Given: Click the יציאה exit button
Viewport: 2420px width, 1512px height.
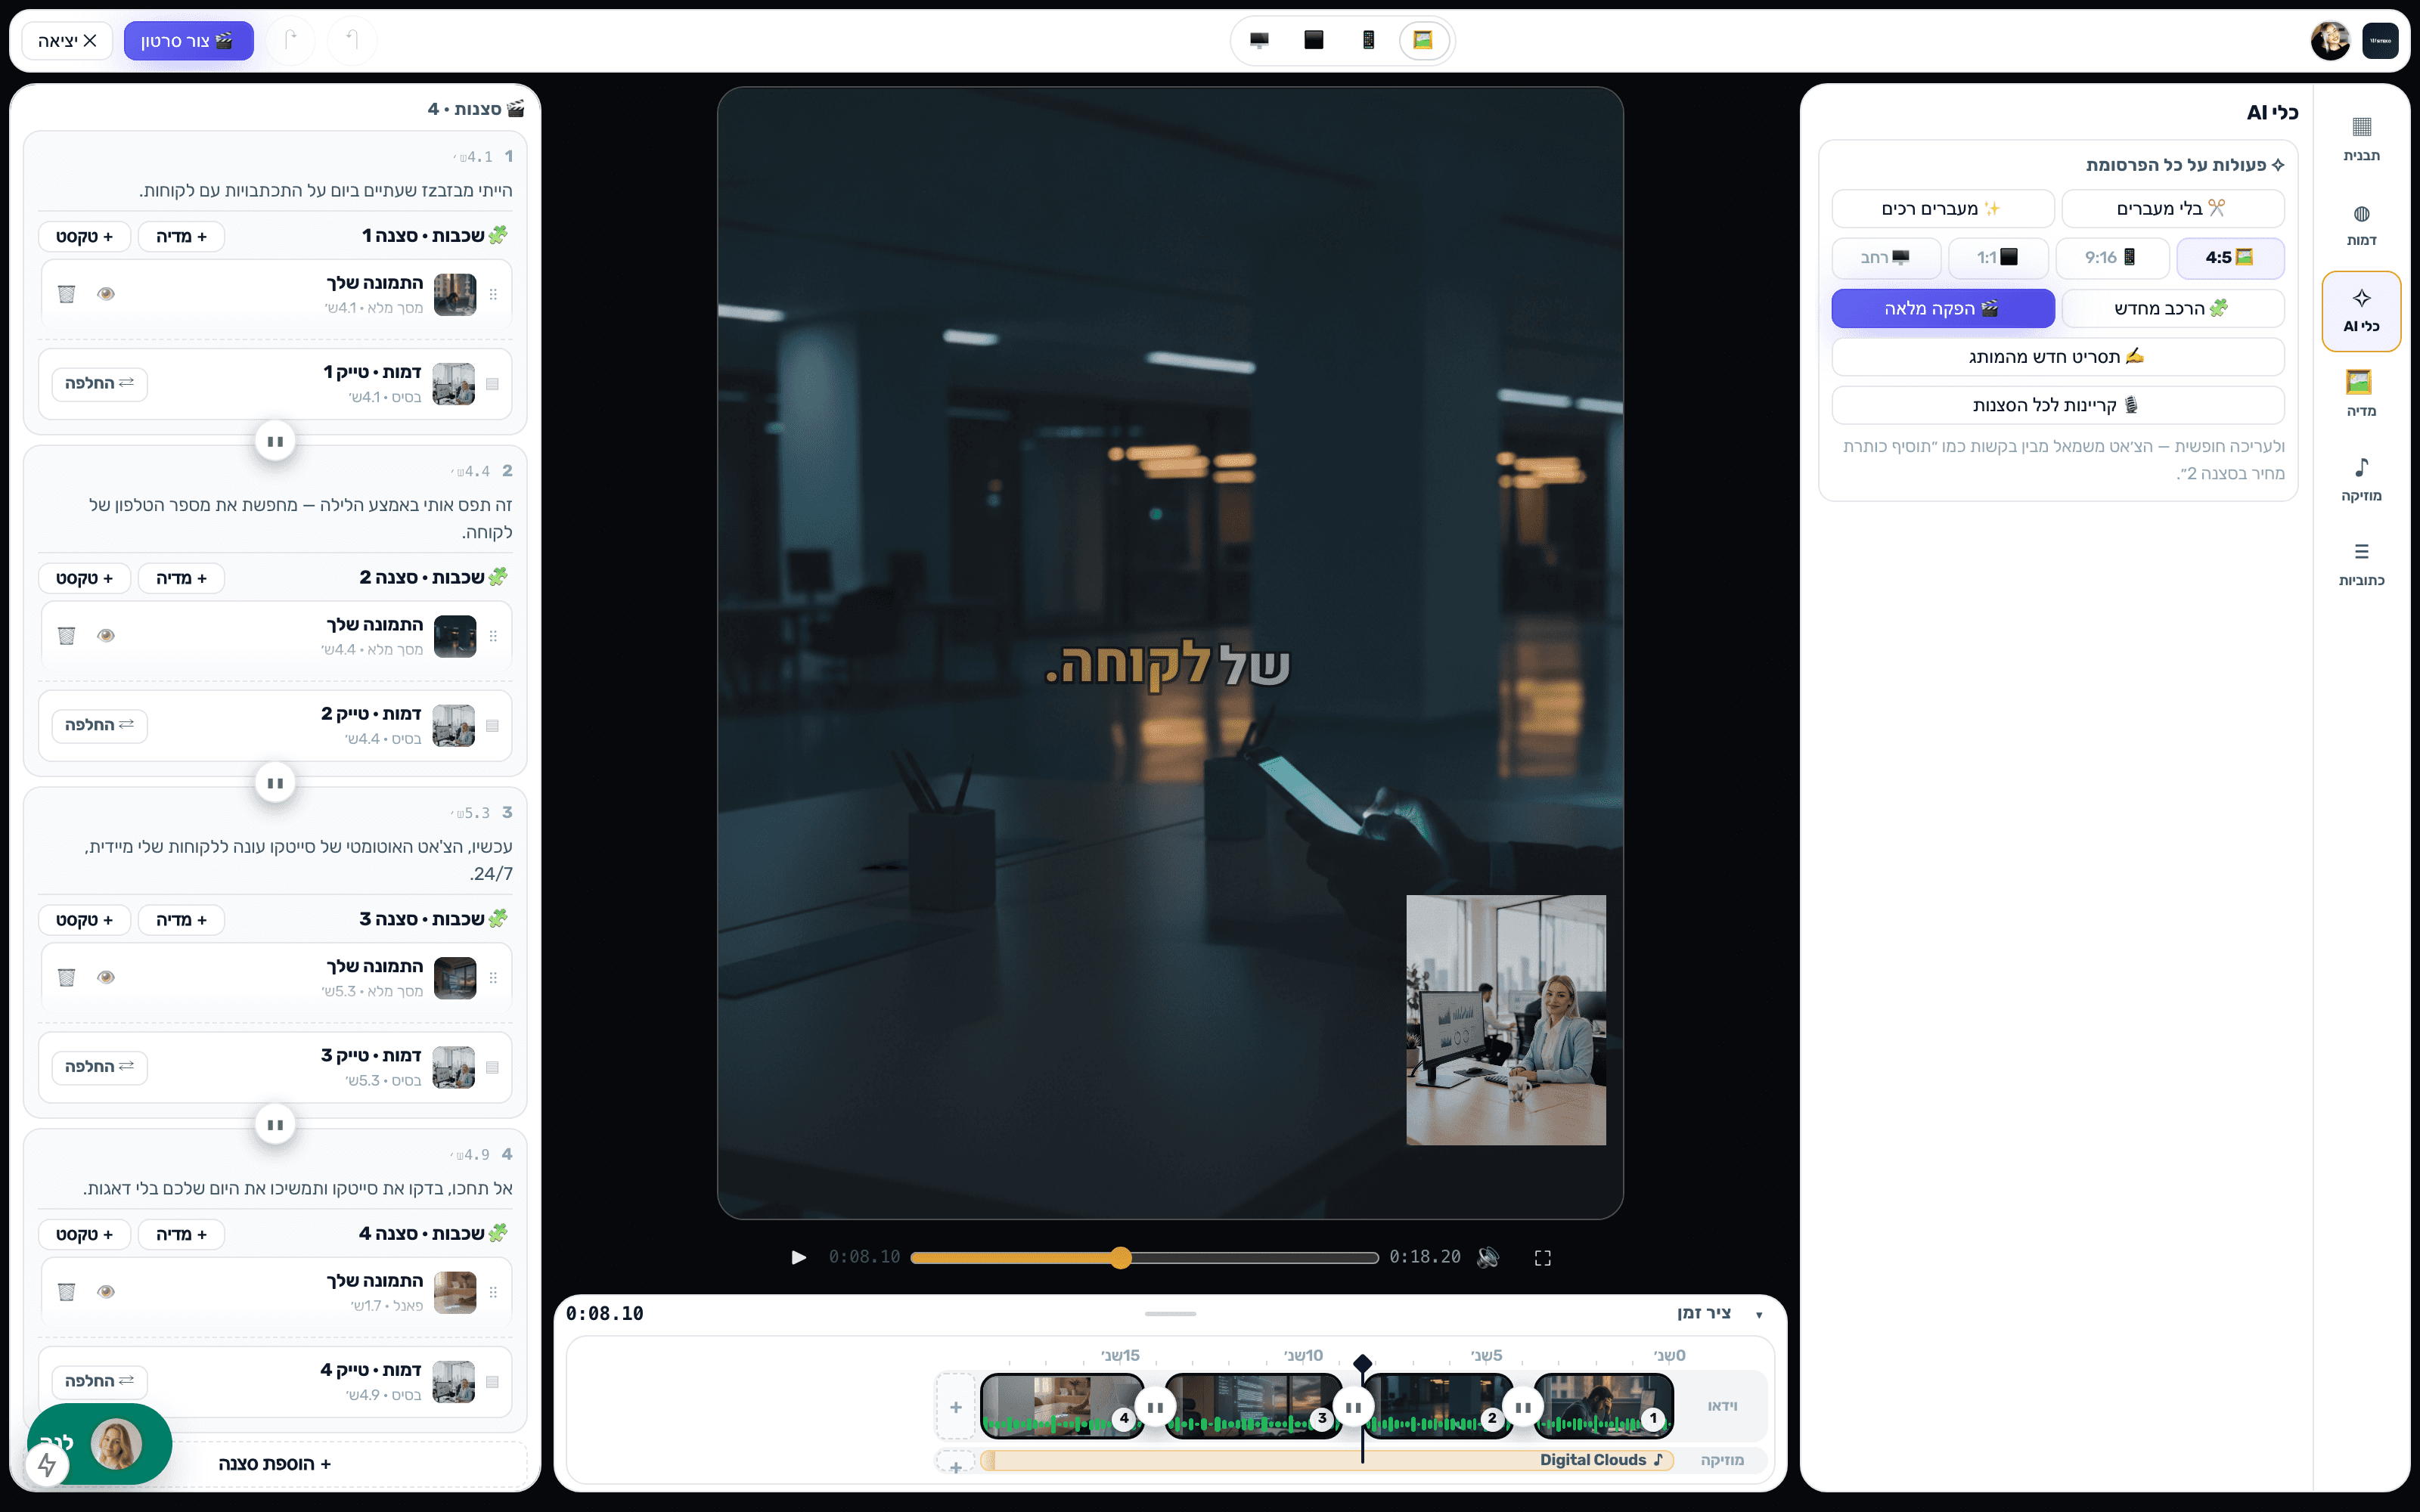Looking at the screenshot, I should pyautogui.click(x=67, y=41).
